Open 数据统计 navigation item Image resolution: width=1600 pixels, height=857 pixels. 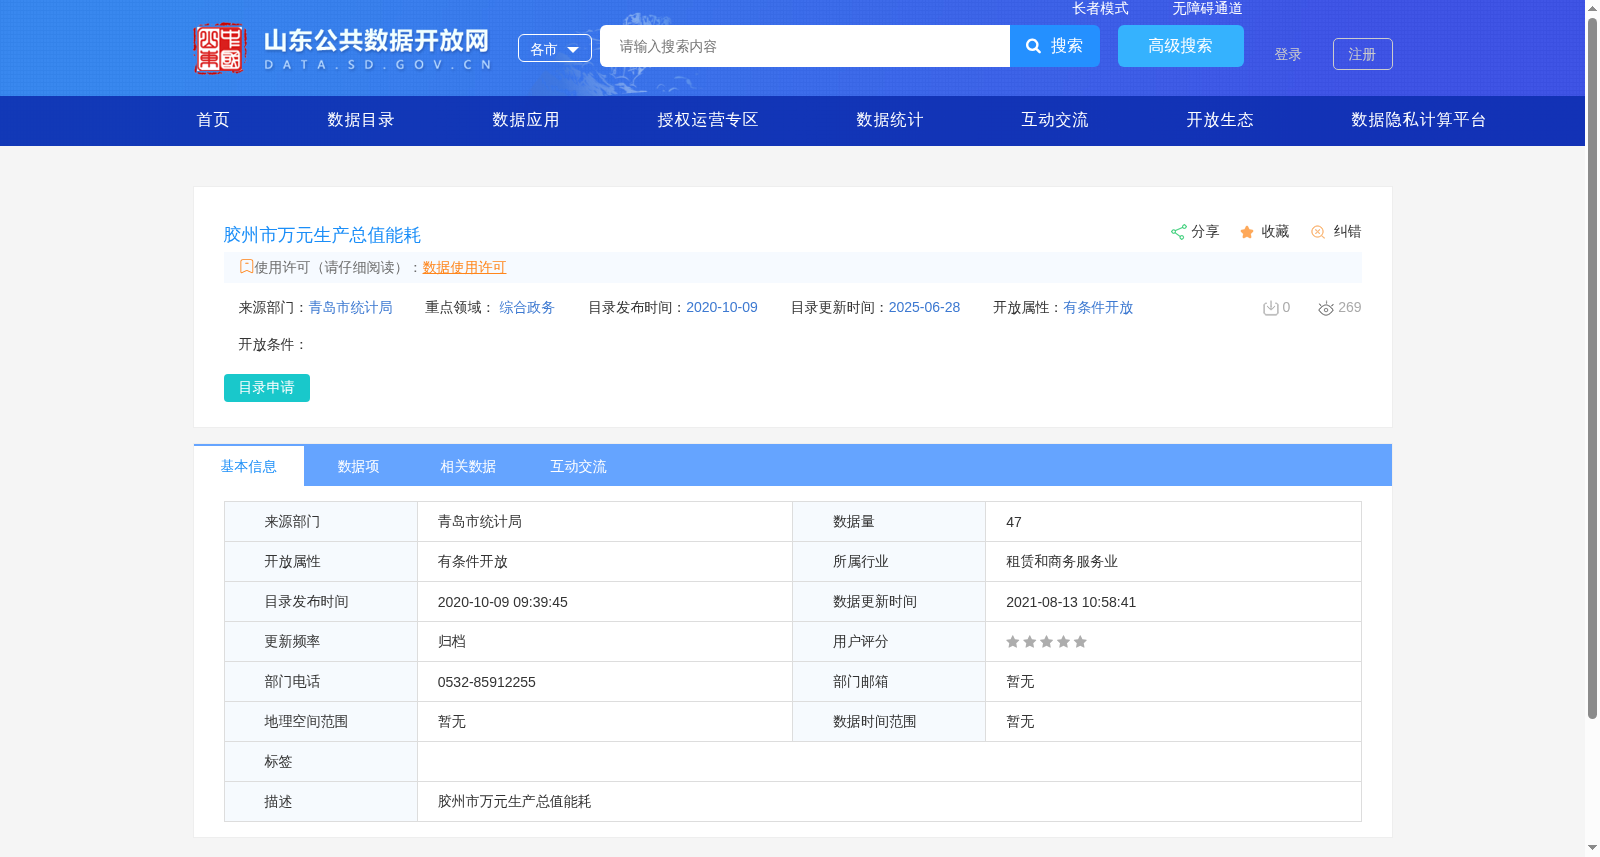coord(890,120)
